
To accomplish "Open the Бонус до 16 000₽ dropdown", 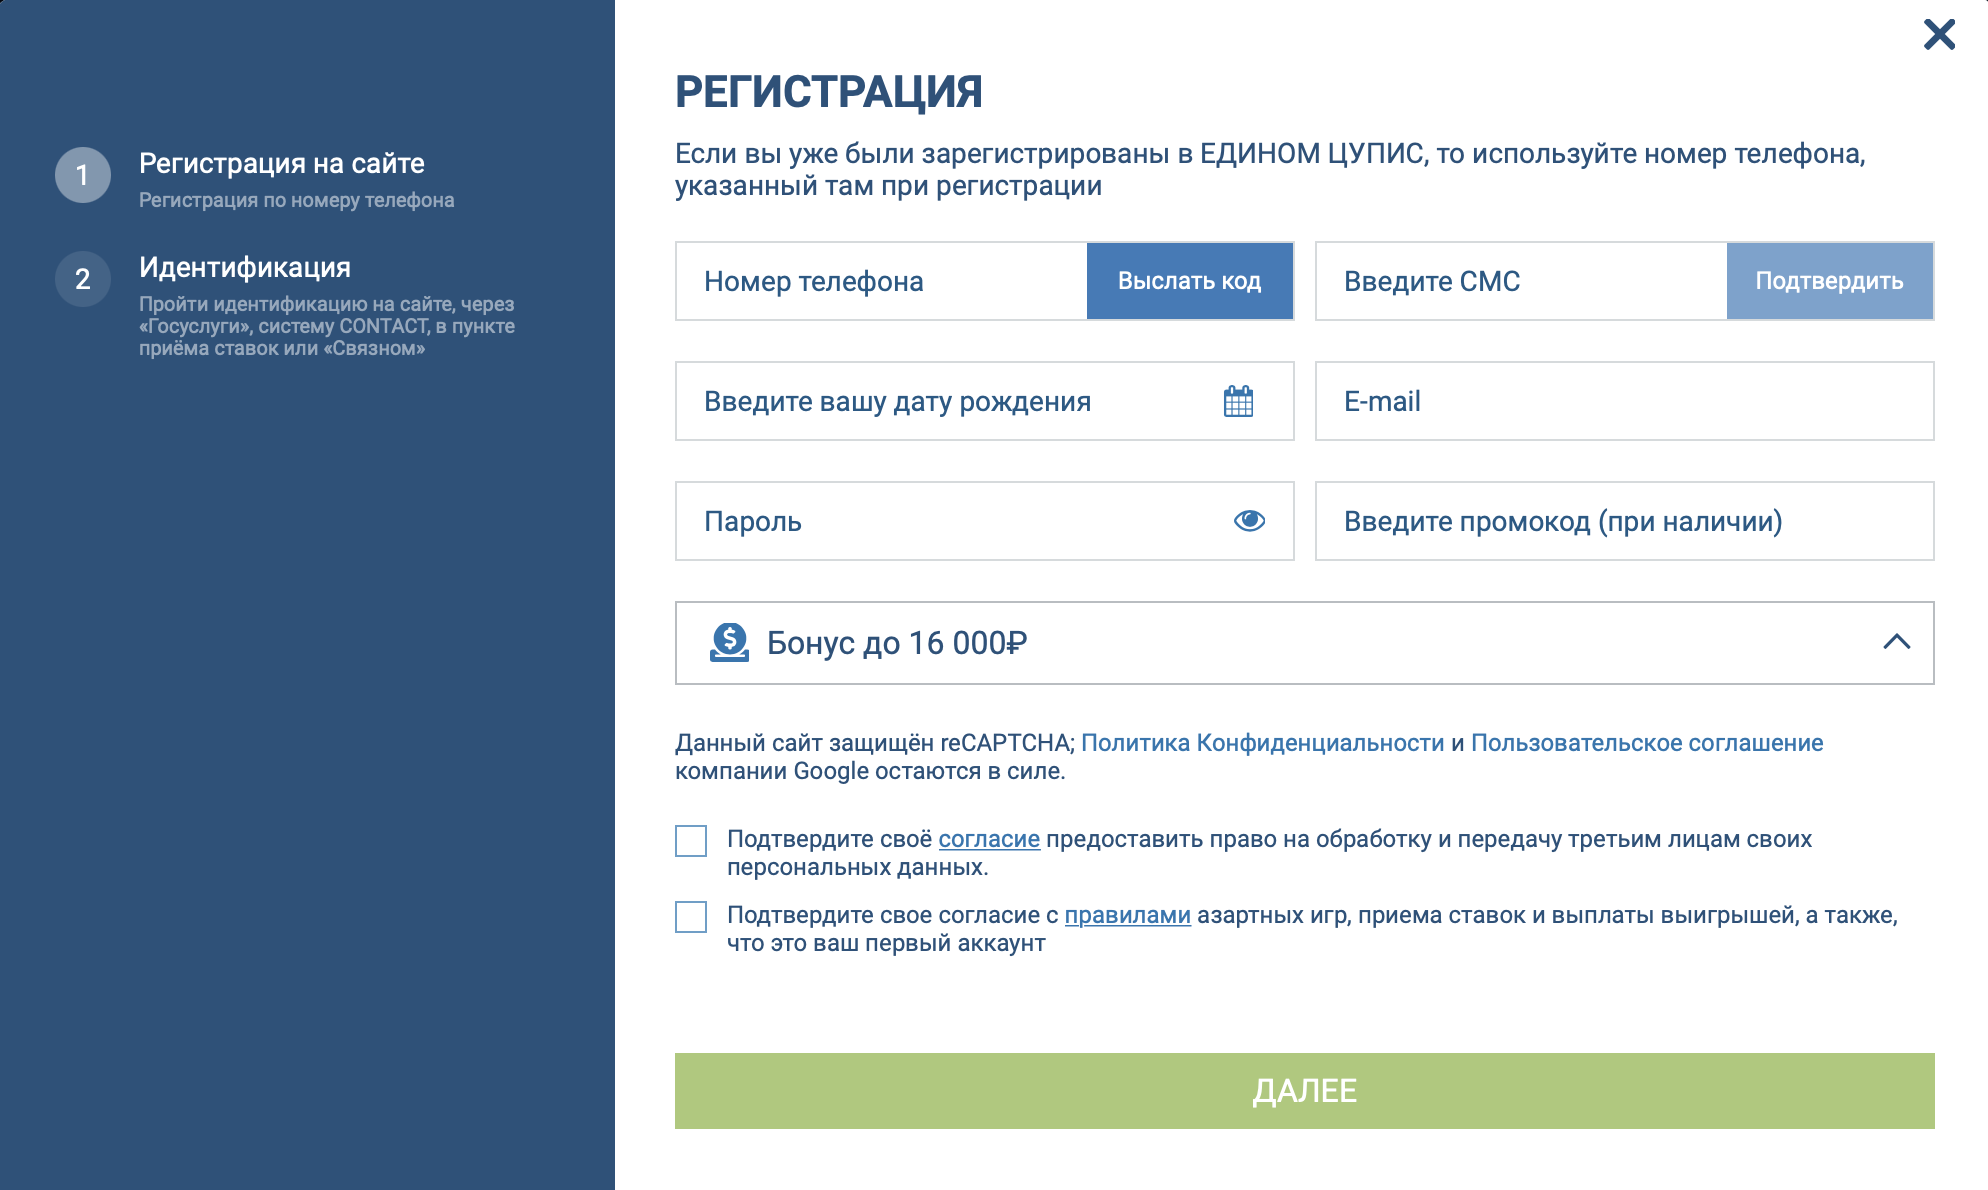I will [x=1304, y=643].
